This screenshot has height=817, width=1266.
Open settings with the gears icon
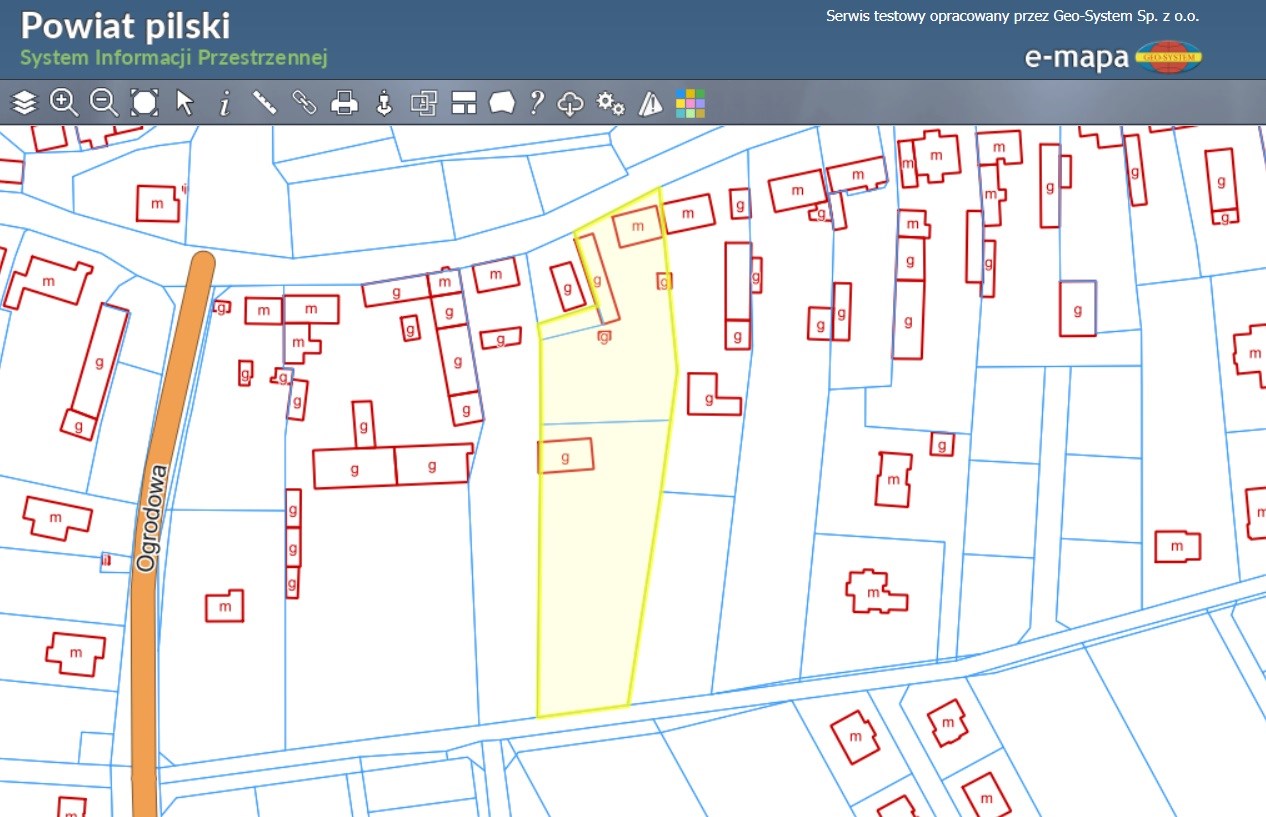pyautogui.click(x=610, y=103)
